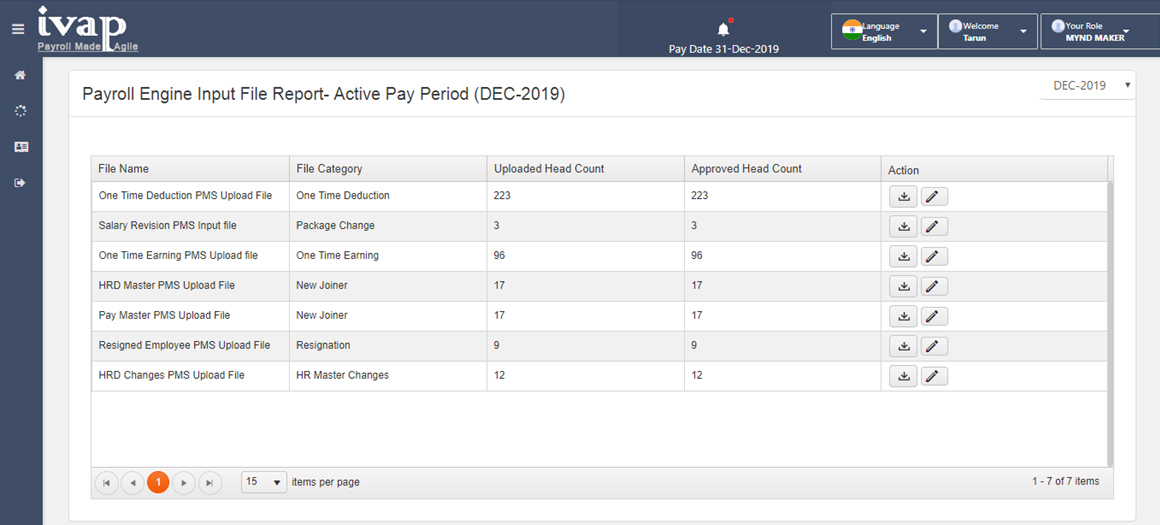
Task: Jump to last page button
Action: coord(210,483)
